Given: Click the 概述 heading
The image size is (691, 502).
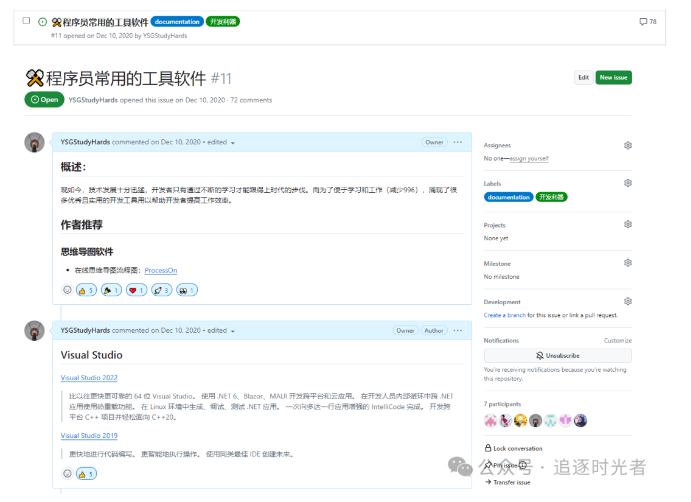Looking at the screenshot, I should (73, 167).
